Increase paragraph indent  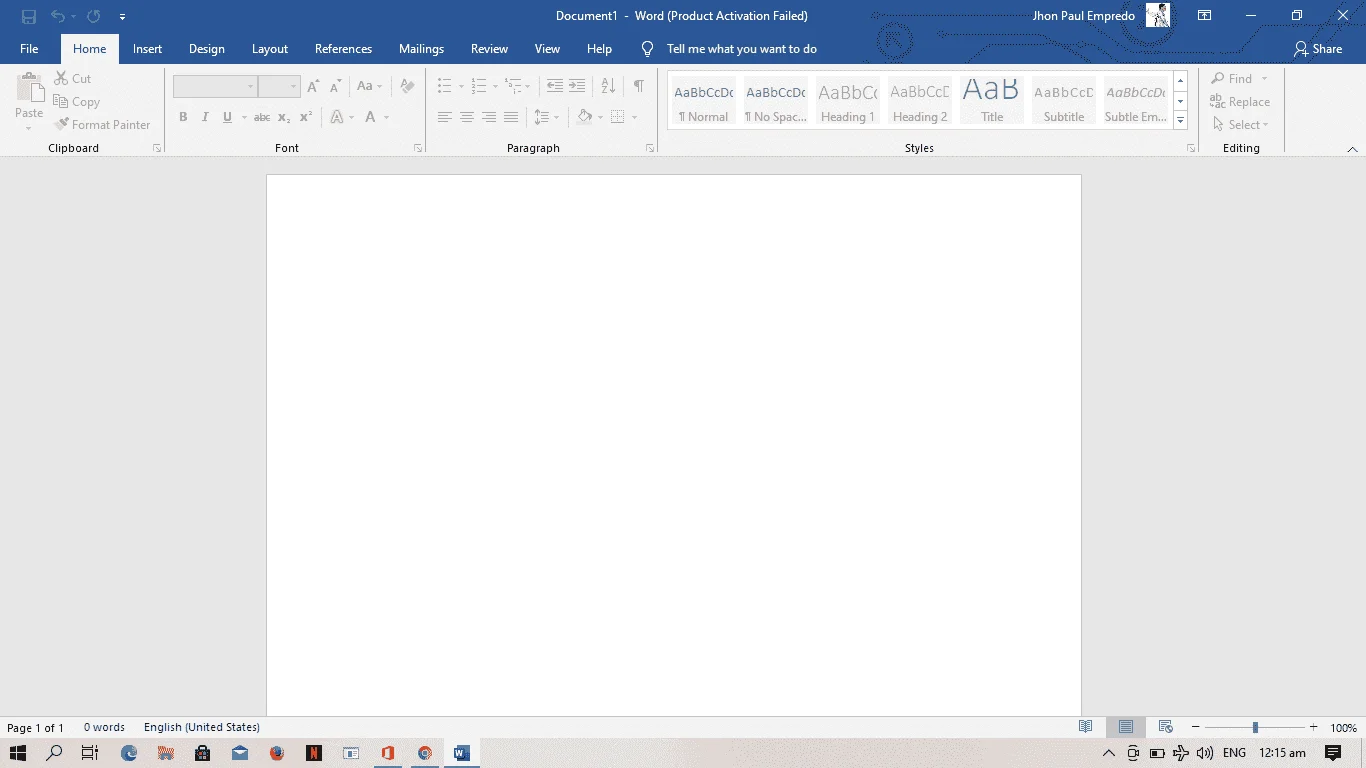pyautogui.click(x=577, y=87)
